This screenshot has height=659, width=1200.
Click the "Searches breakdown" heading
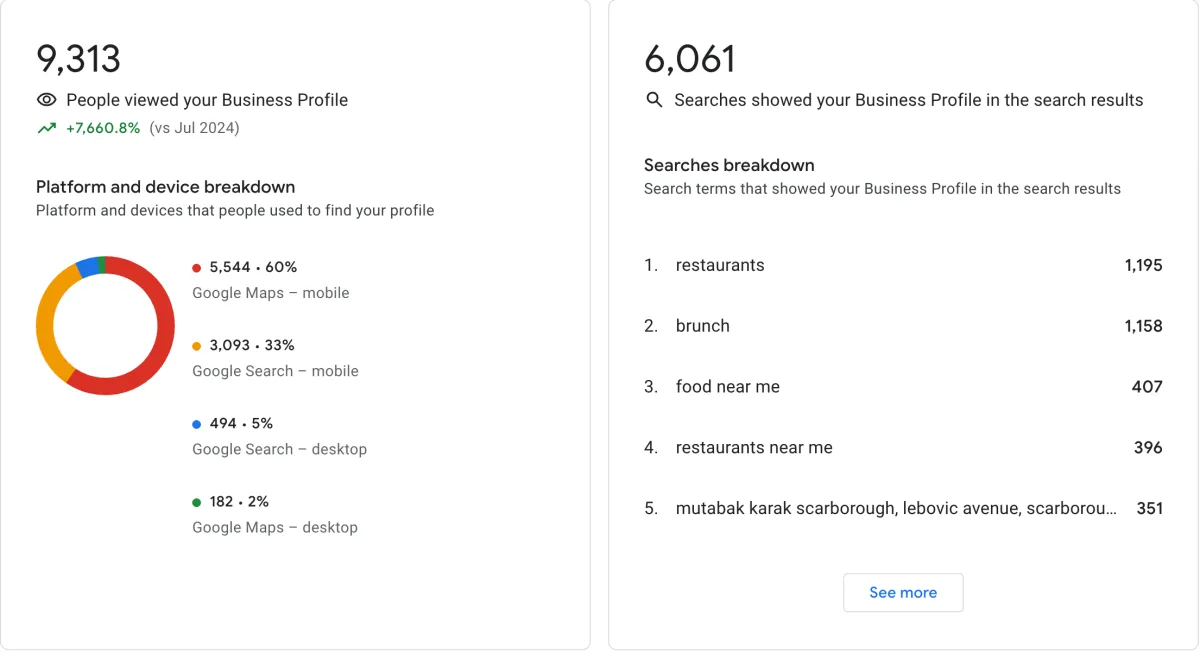point(729,165)
